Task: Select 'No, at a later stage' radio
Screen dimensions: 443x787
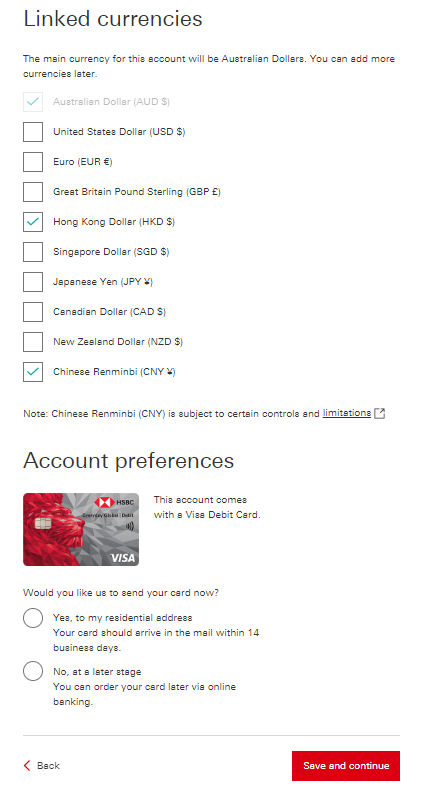Action: (x=33, y=671)
